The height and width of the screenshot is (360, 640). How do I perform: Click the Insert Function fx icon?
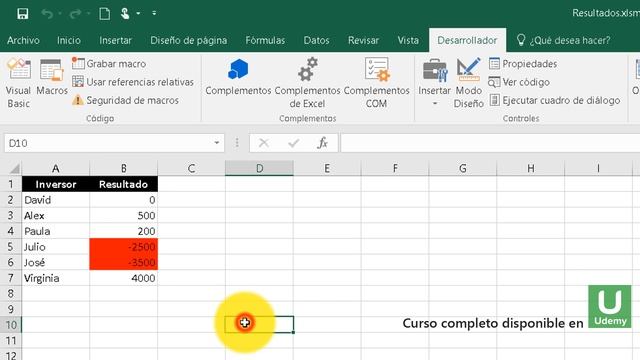(322, 143)
